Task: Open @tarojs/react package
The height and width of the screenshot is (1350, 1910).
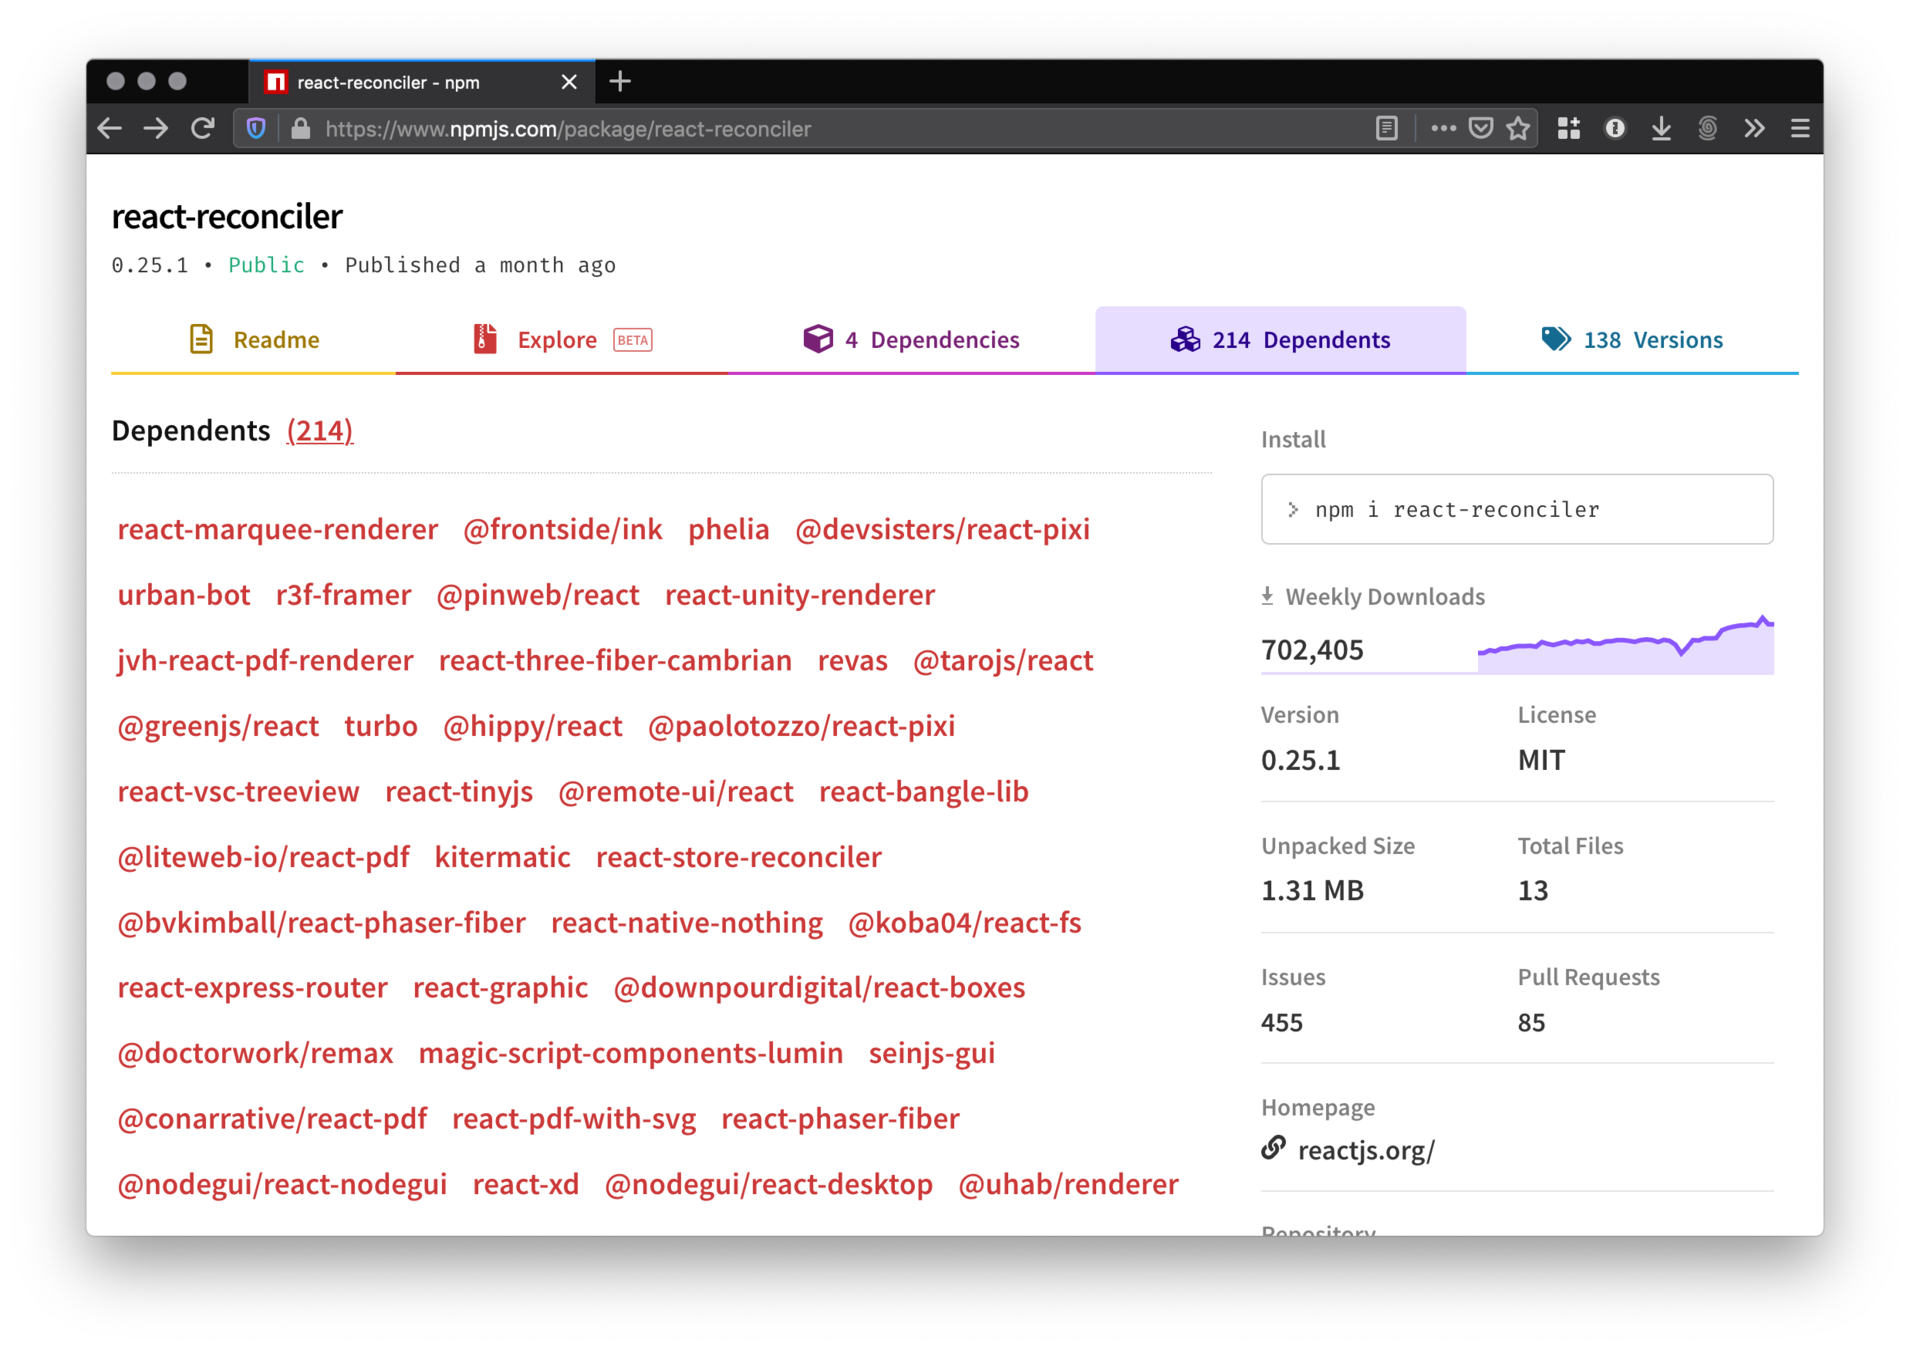Action: pyautogui.click(x=1003, y=660)
